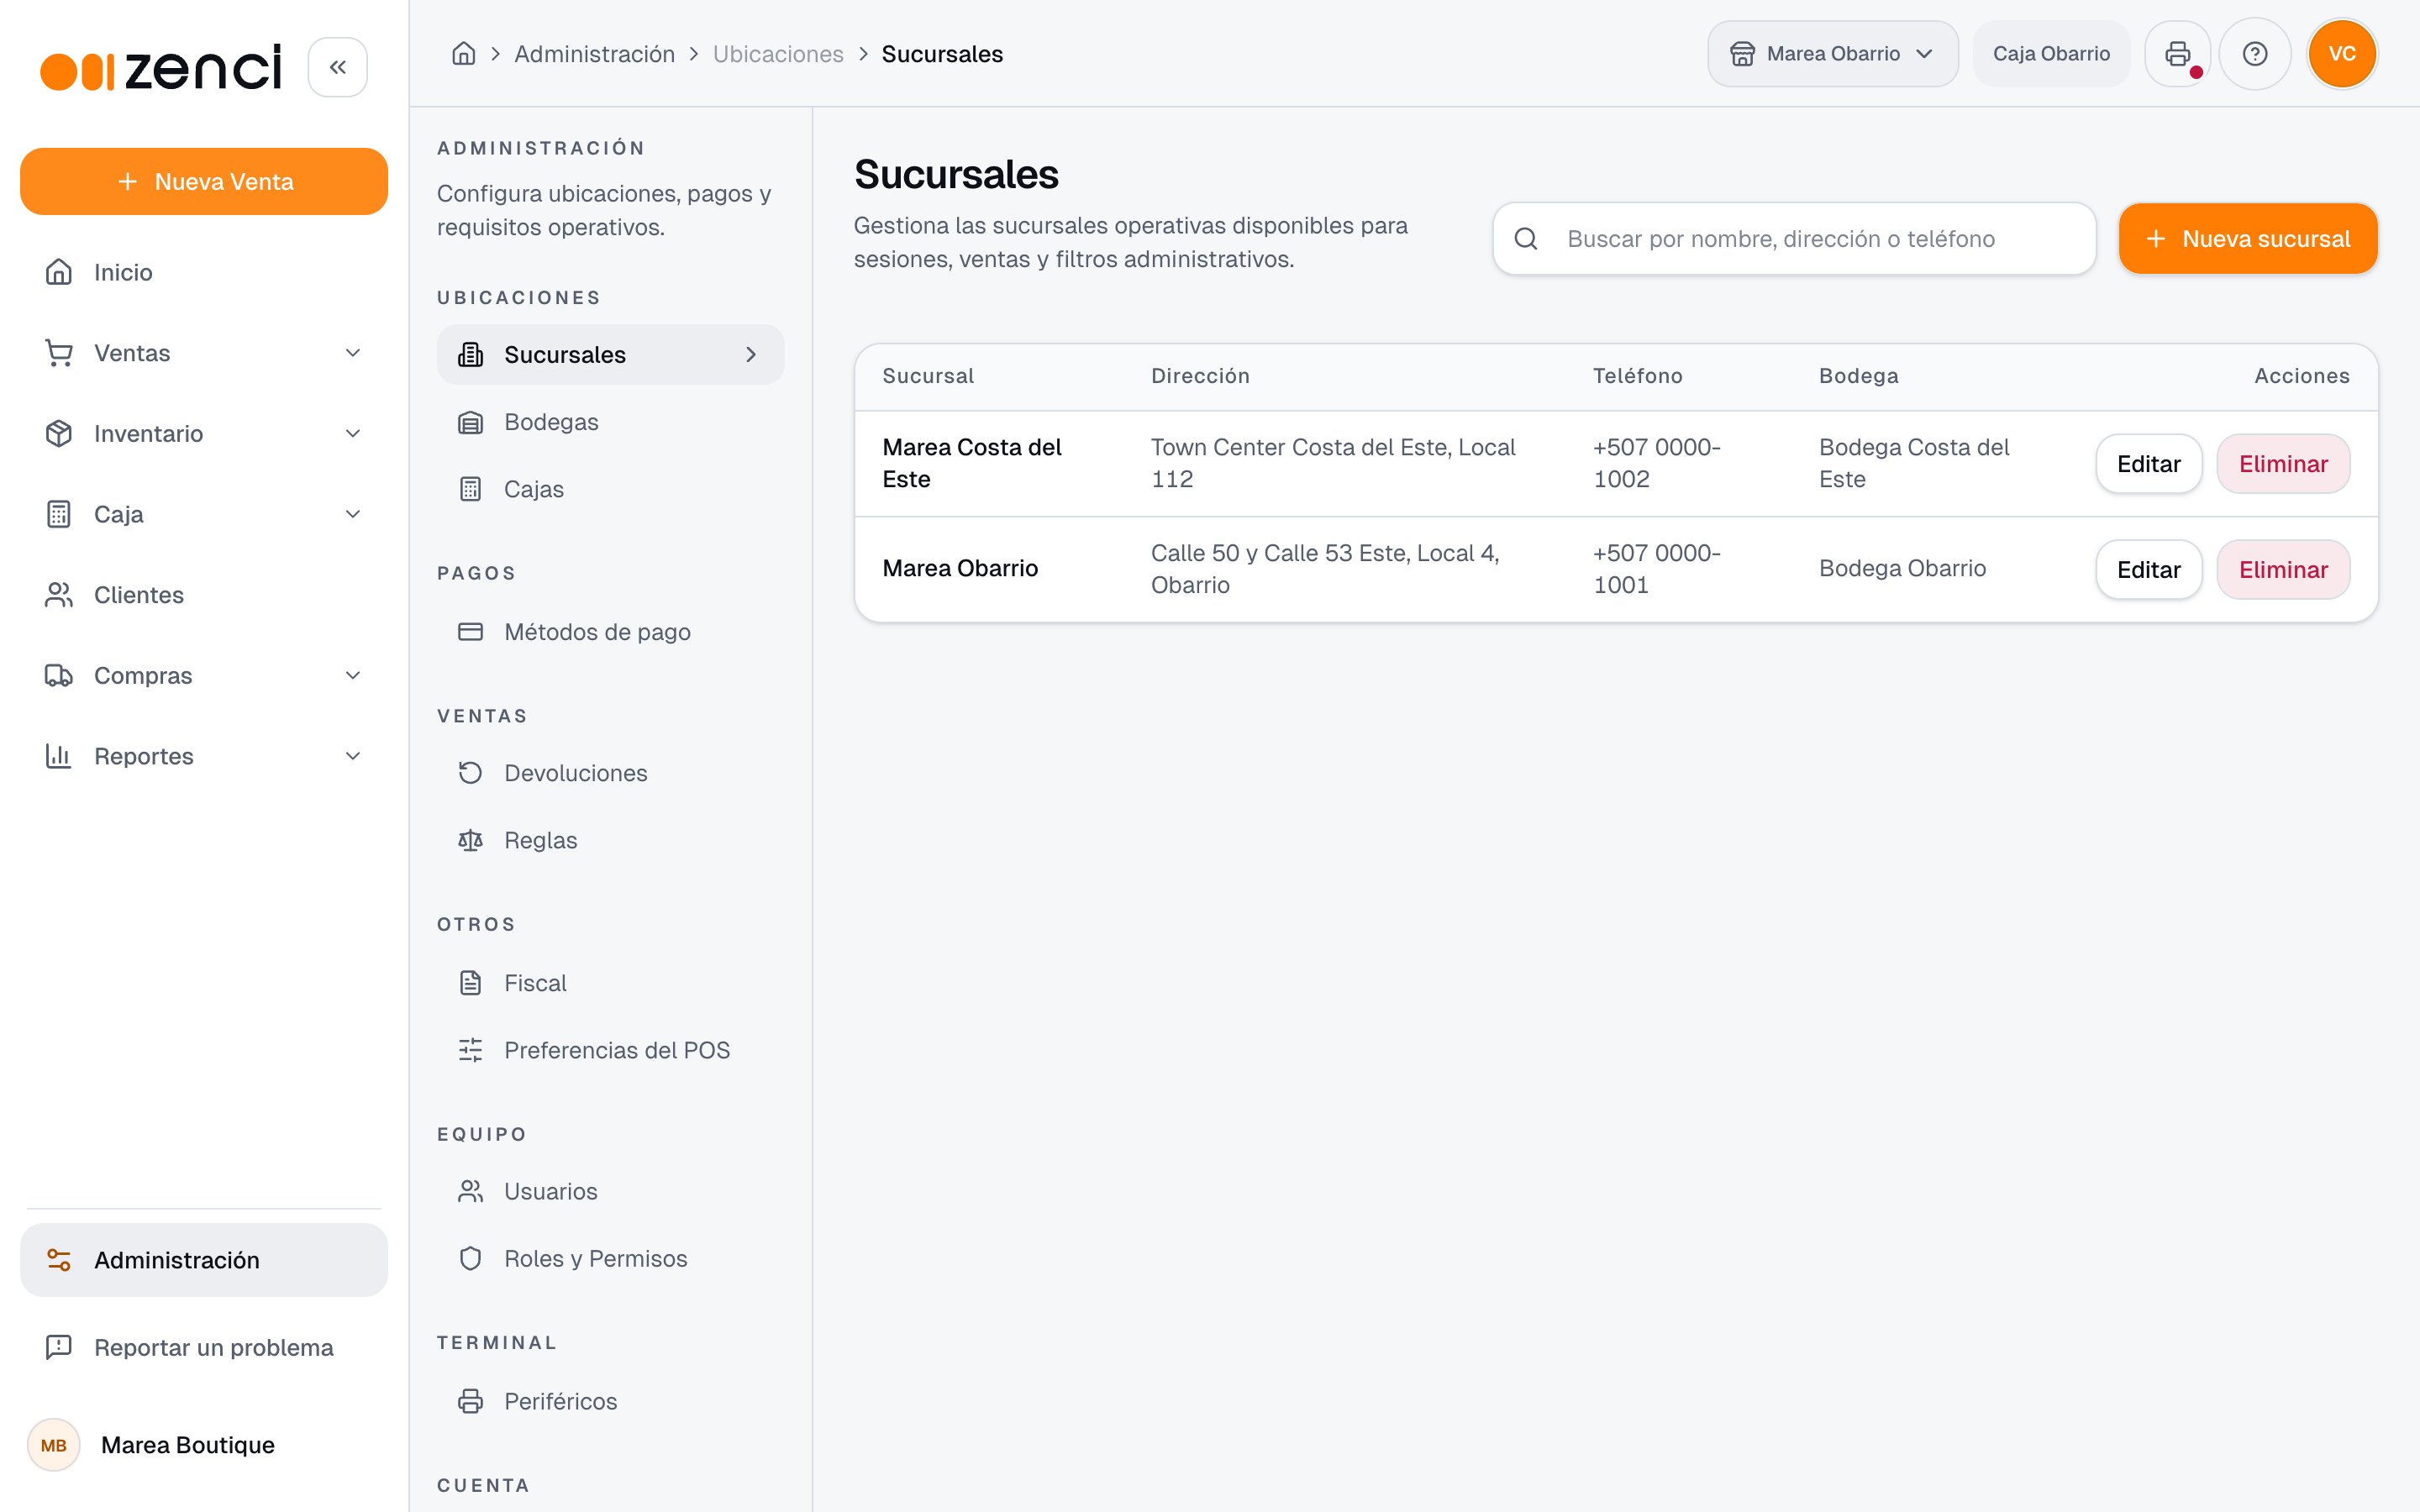Click Editar for Marea Obarrio
The image size is (2420, 1512).
pos(2148,570)
